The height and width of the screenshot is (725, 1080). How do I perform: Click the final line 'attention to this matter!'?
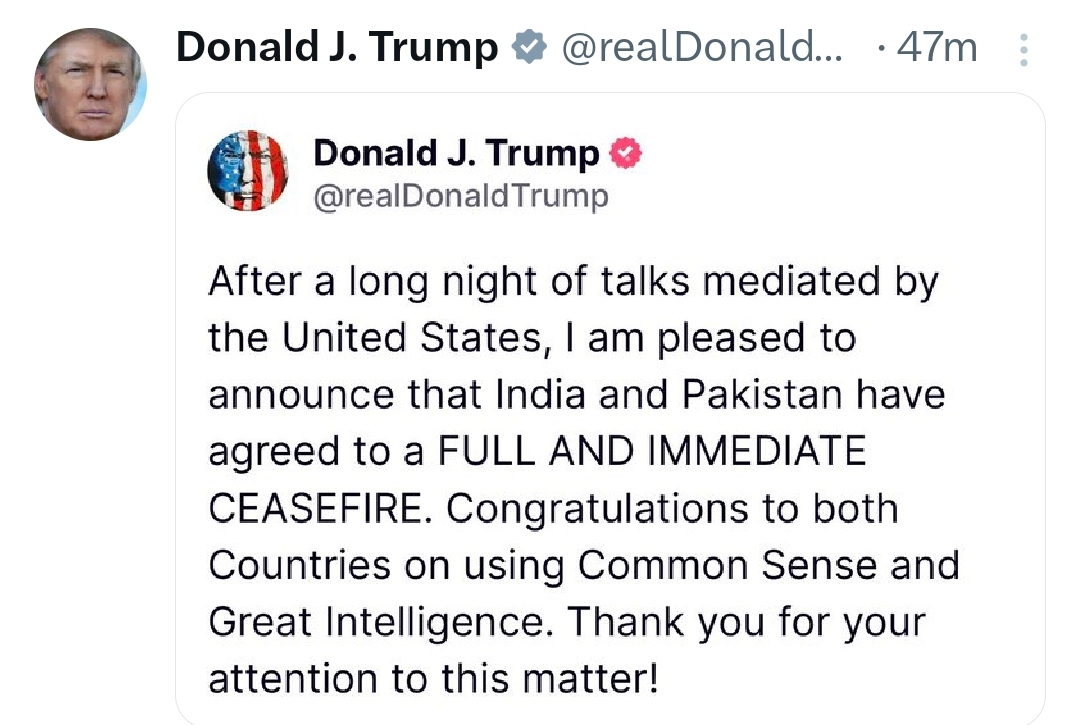pos(434,678)
